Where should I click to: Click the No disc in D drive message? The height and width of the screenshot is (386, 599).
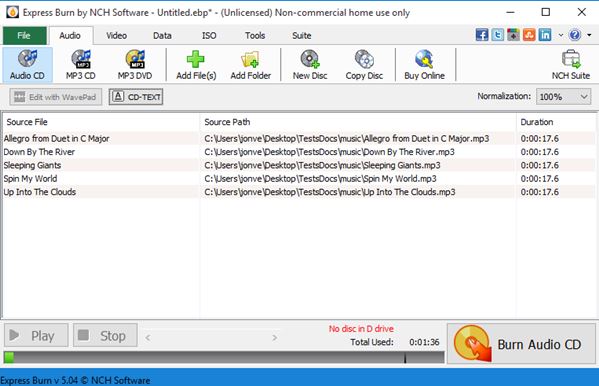point(361,329)
